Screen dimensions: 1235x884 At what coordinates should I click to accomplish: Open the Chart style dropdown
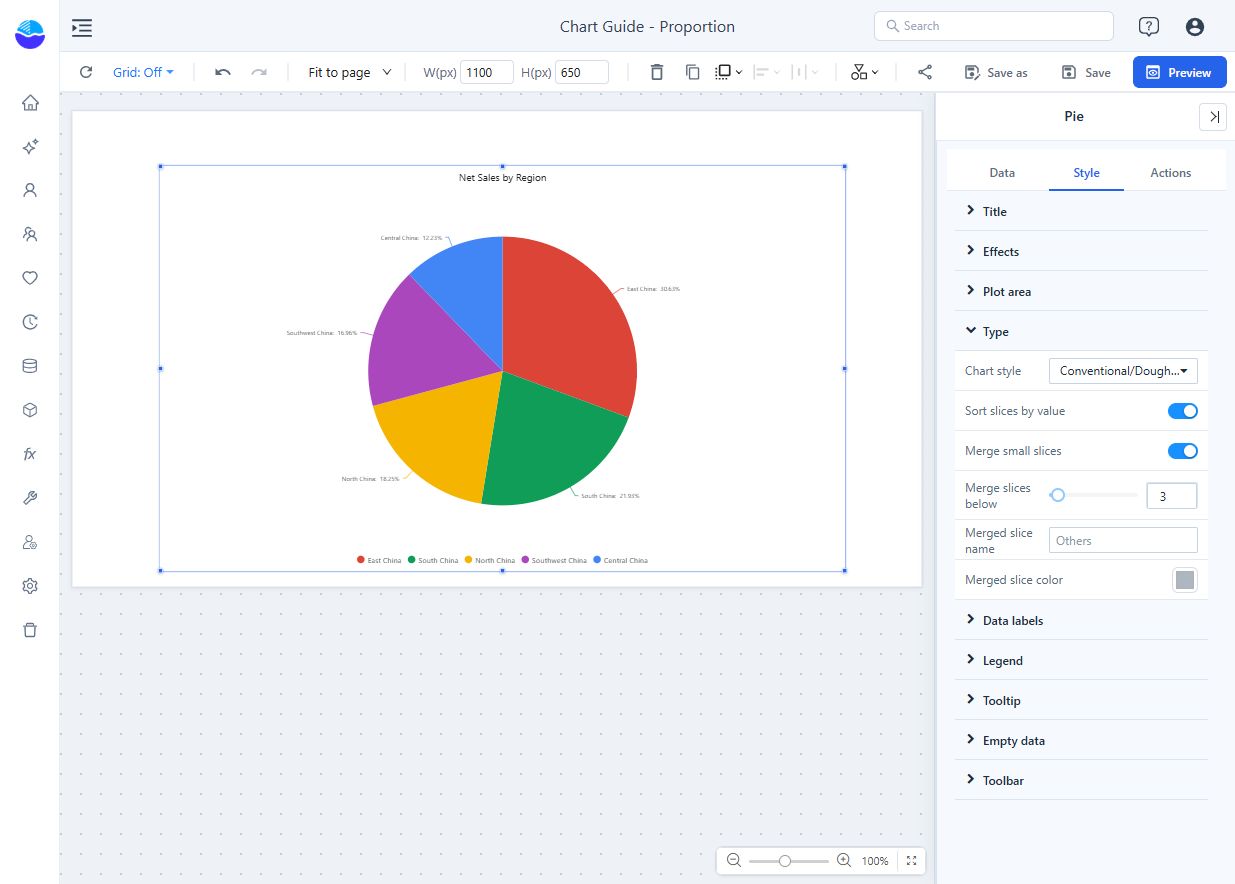pos(1123,371)
